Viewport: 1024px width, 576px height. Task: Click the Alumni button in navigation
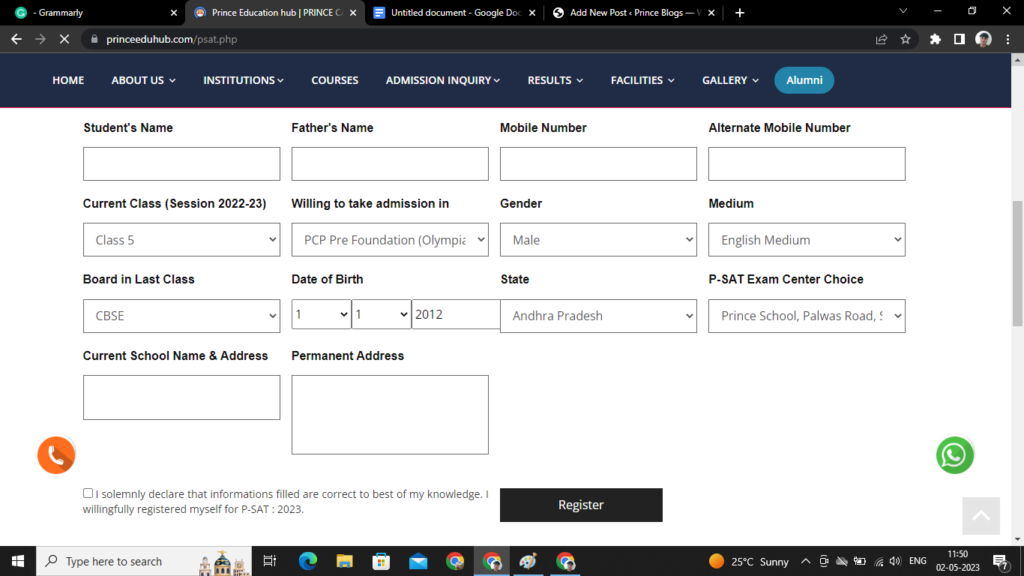(x=804, y=80)
